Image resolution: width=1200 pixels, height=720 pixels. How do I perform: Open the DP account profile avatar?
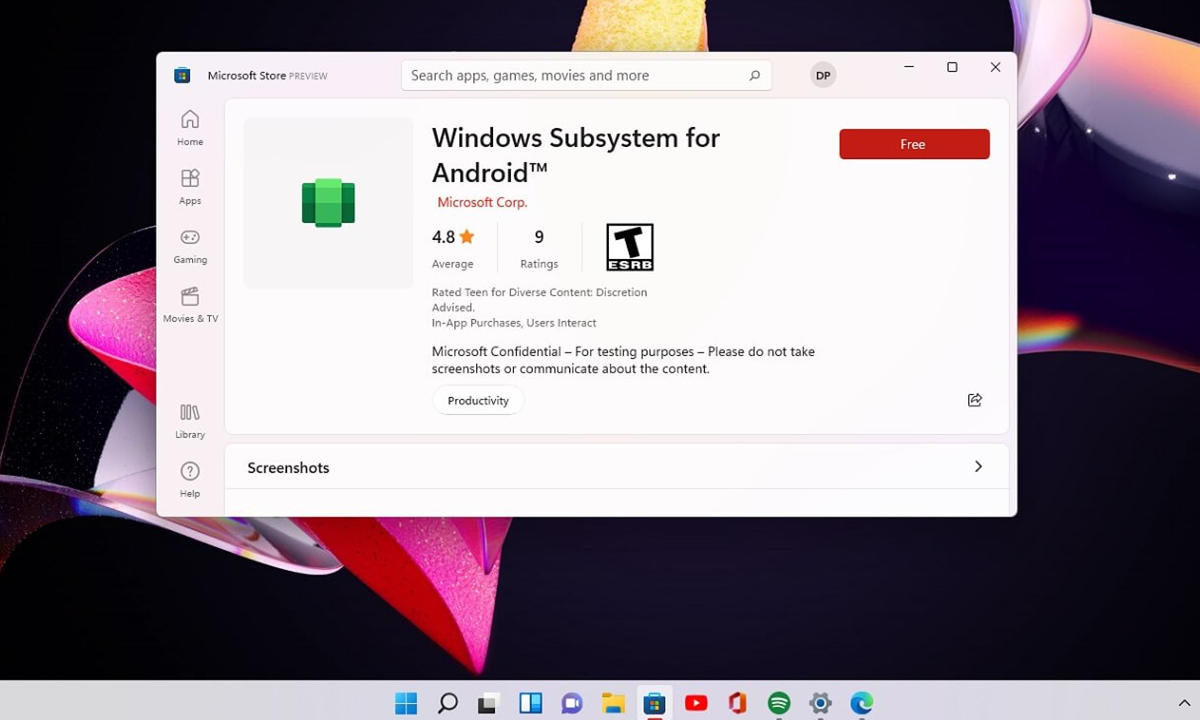pos(822,75)
